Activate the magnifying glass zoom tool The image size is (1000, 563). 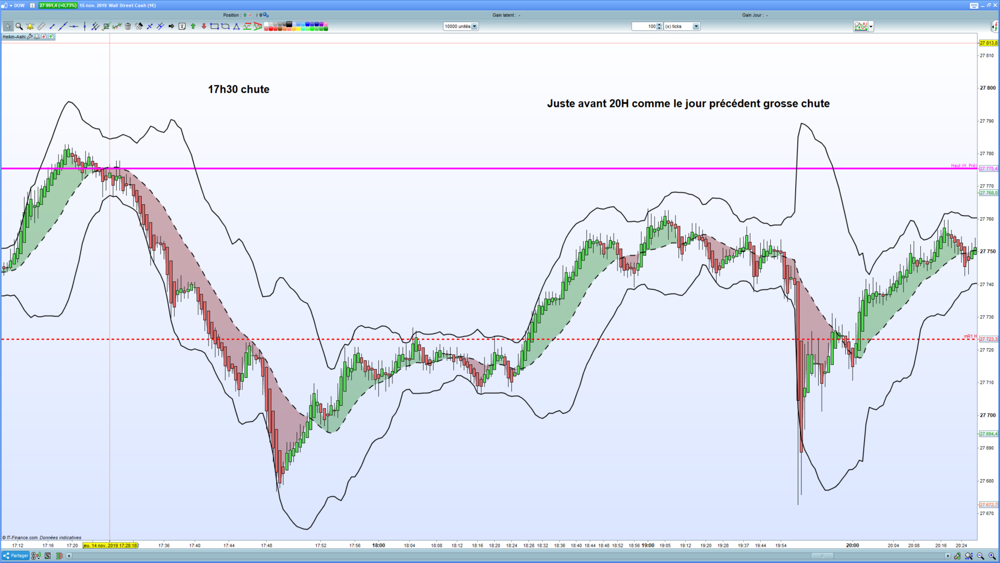tap(19, 26)
